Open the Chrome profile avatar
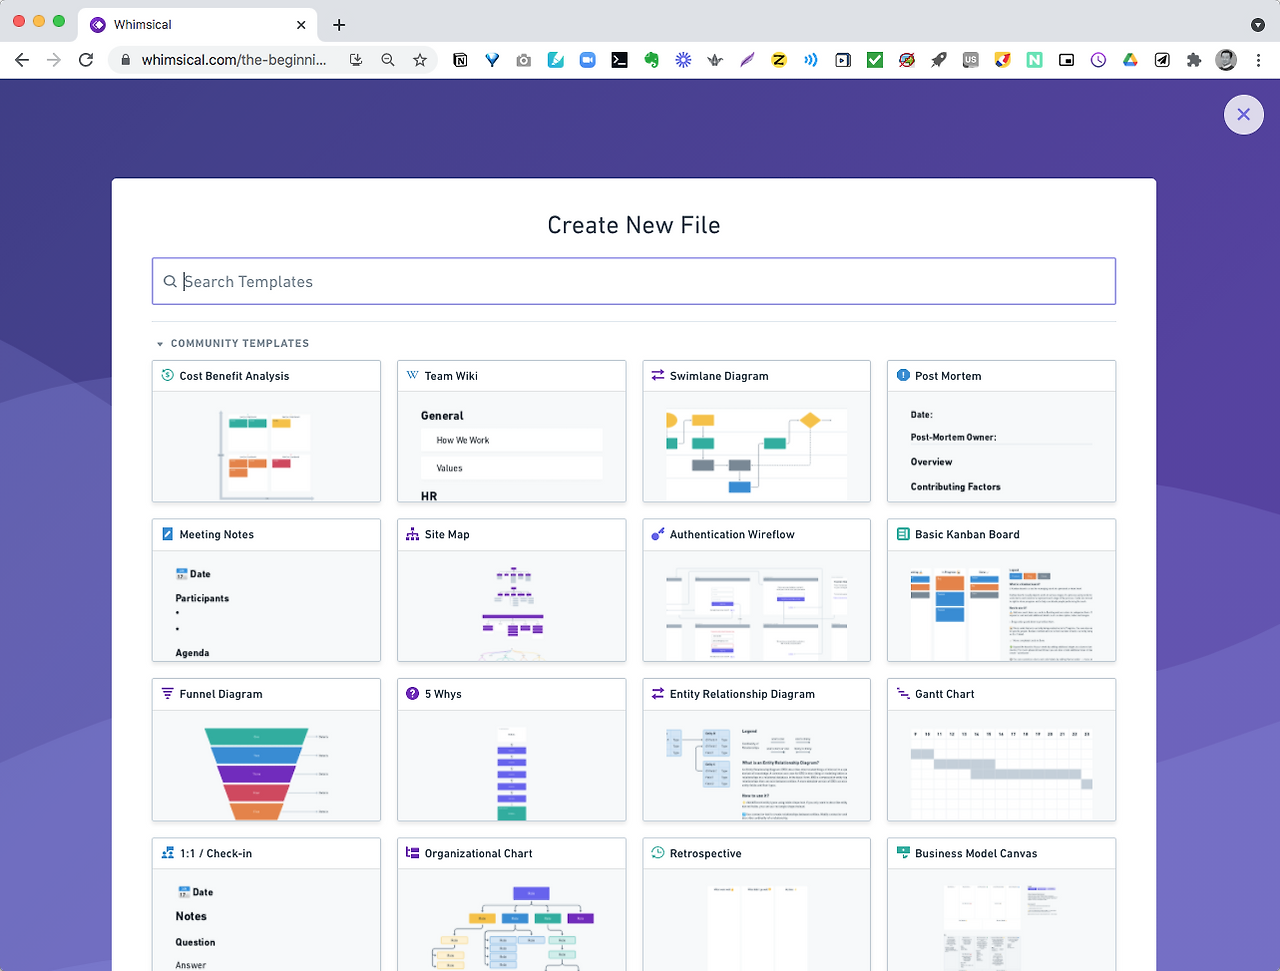The height and width of the screenshot is (971, 1280). click(1226, 60)
